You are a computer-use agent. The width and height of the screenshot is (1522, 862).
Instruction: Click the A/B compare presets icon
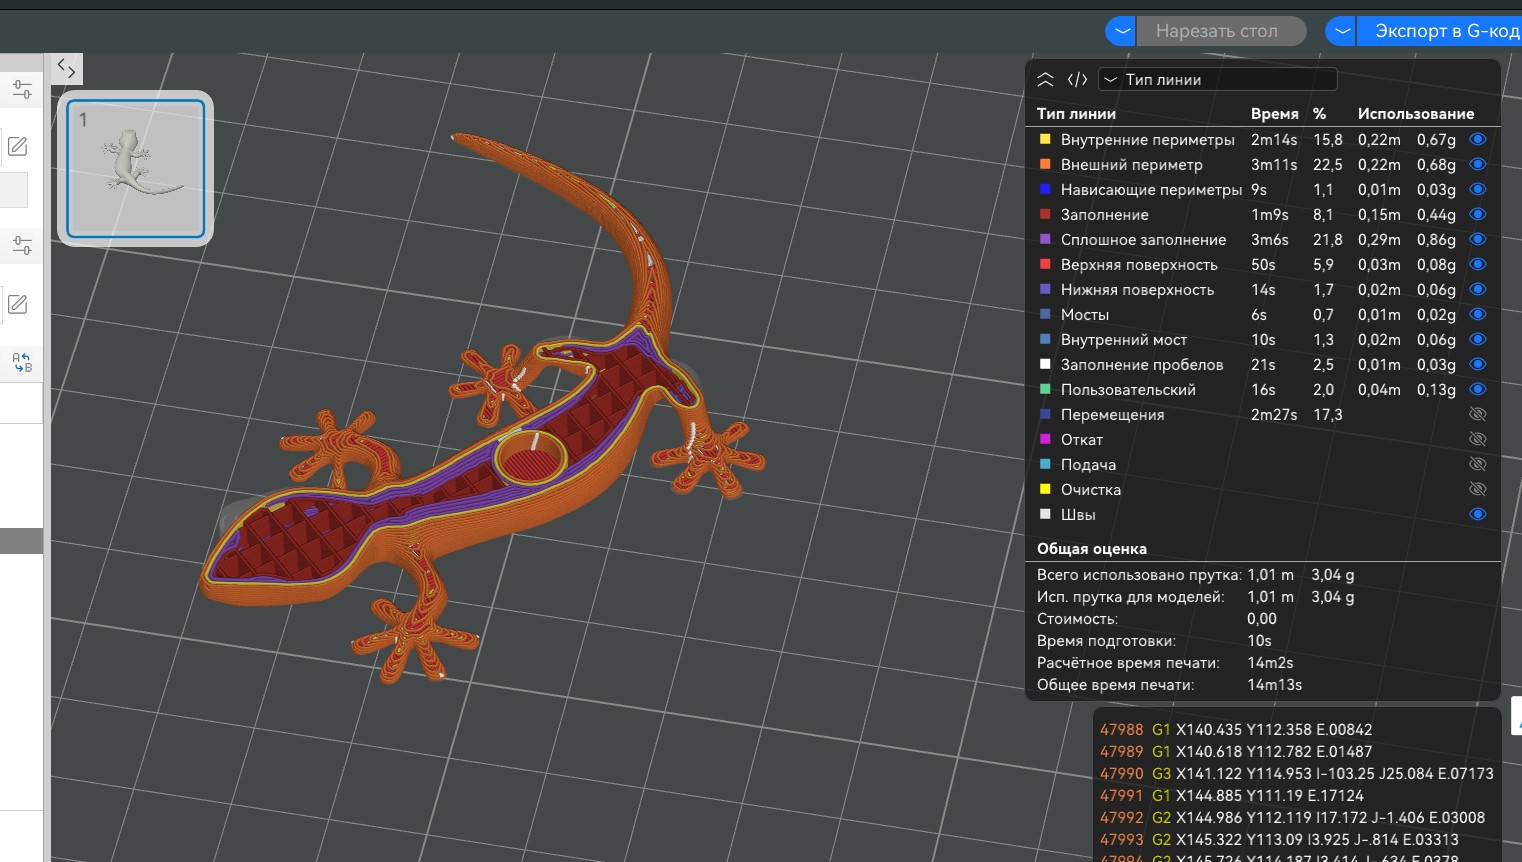[22, 362]
